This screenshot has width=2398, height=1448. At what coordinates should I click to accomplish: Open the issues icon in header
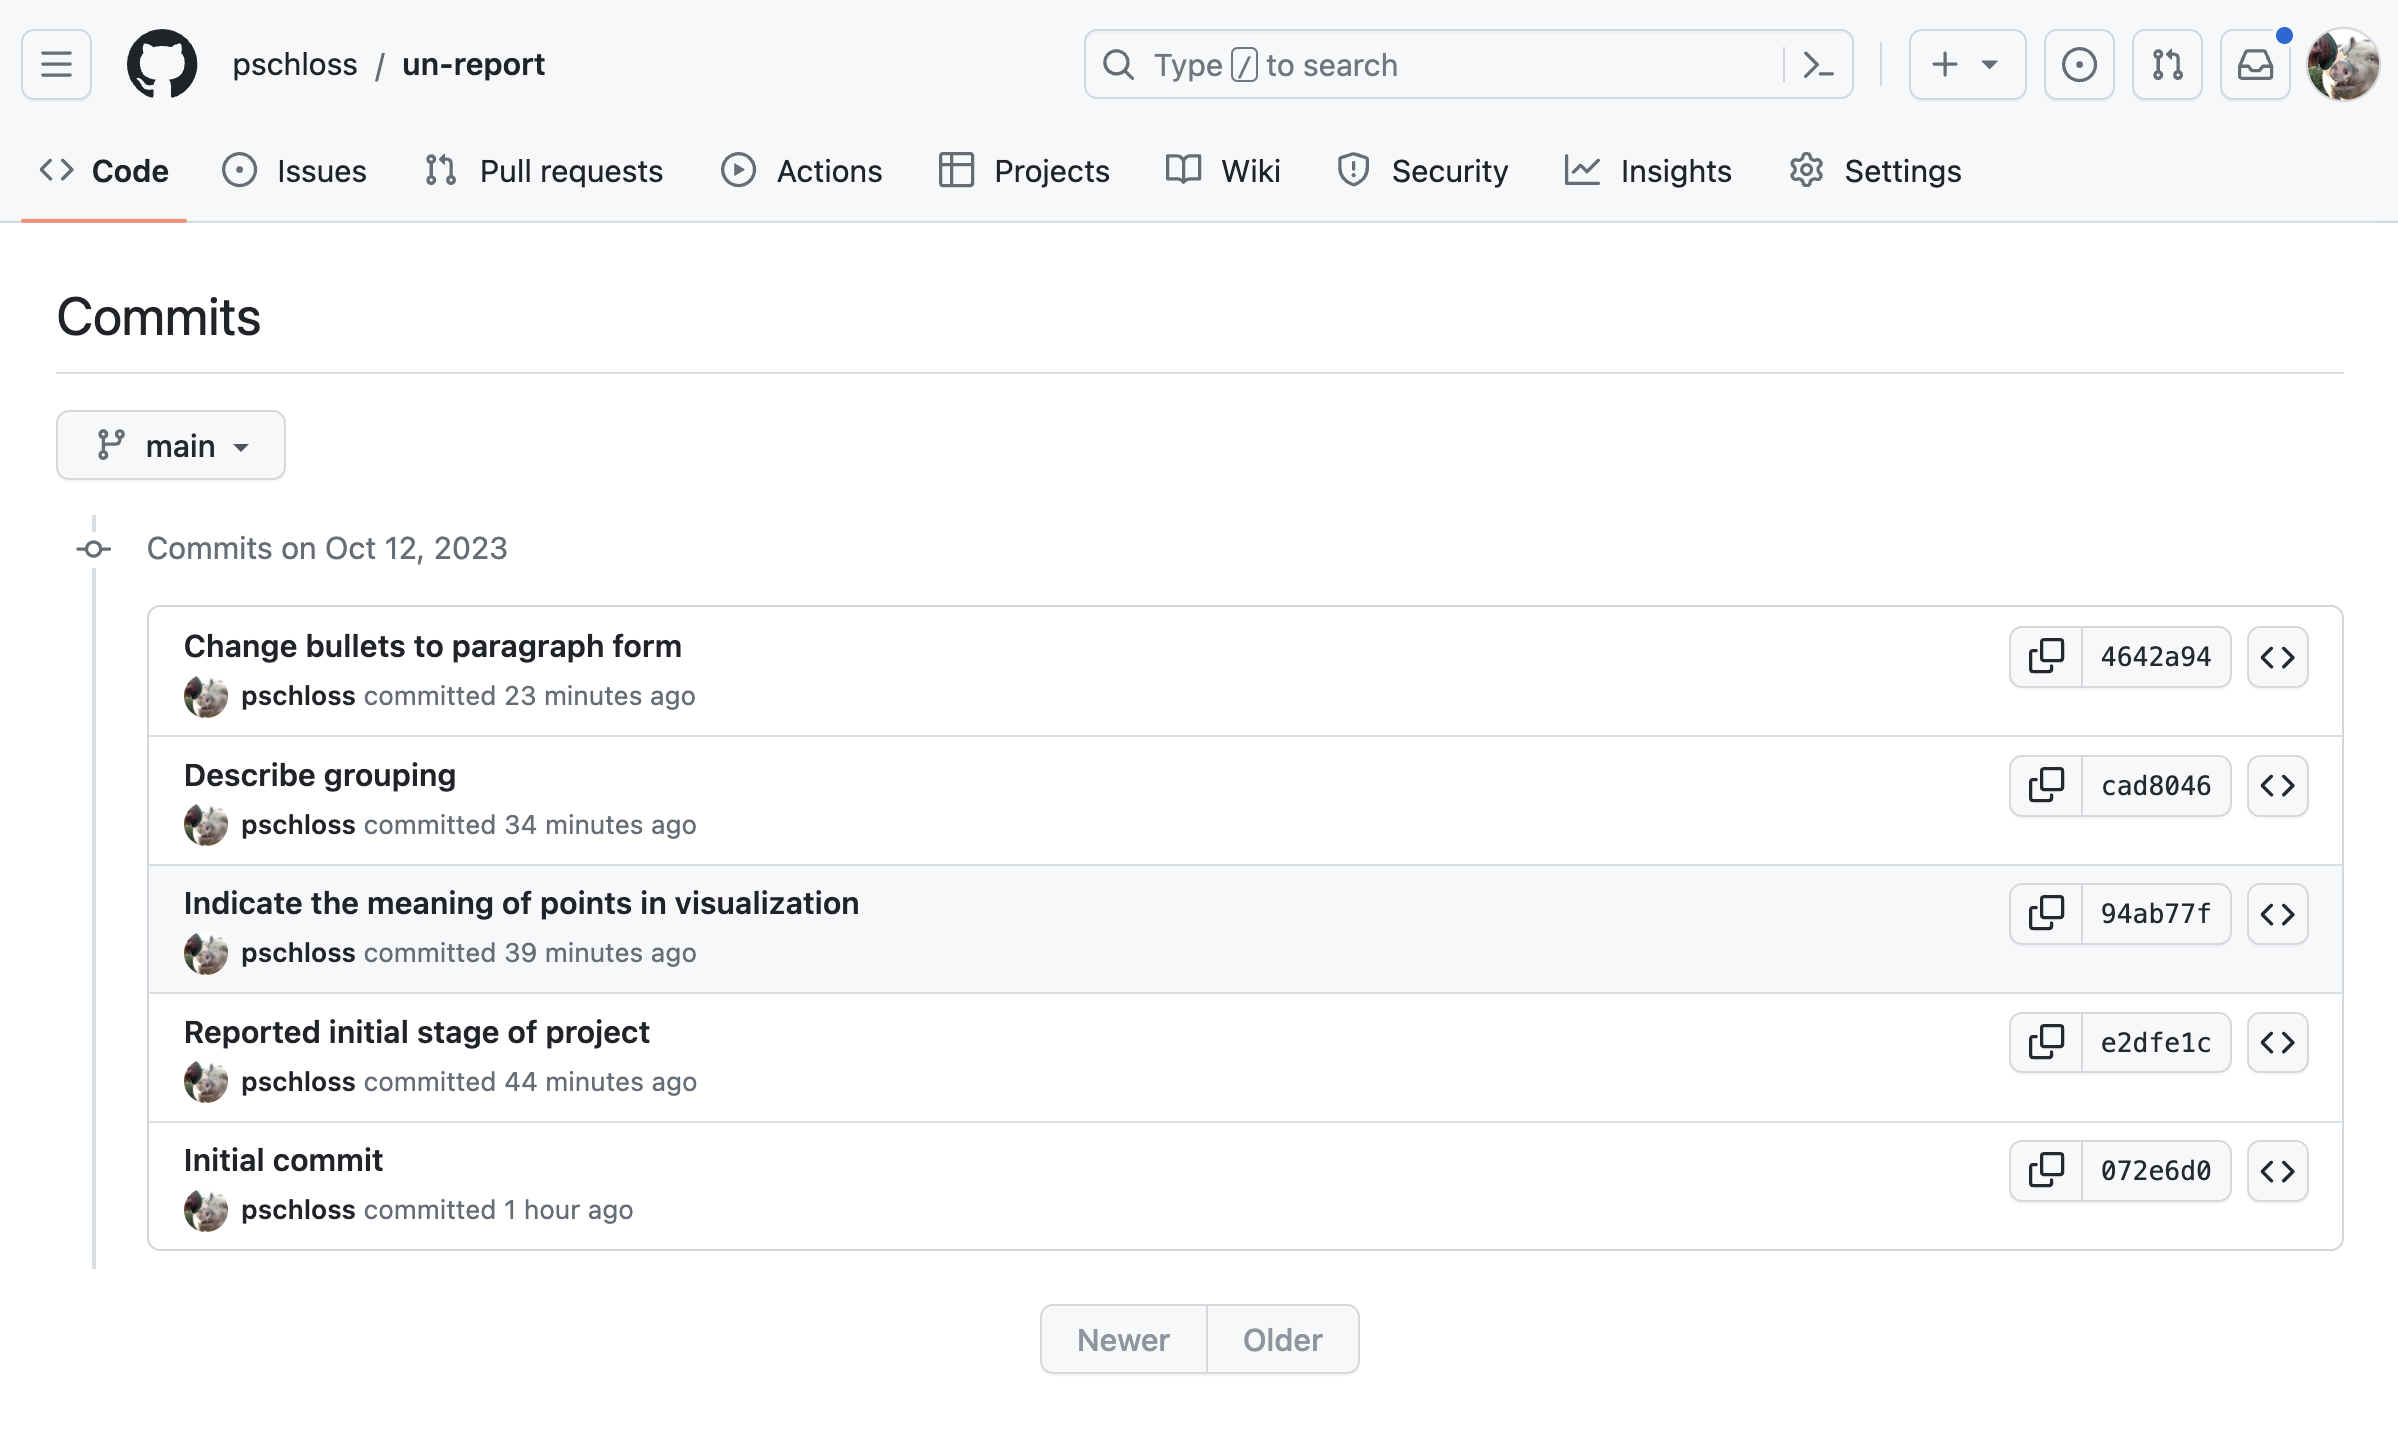point(2078,65)
